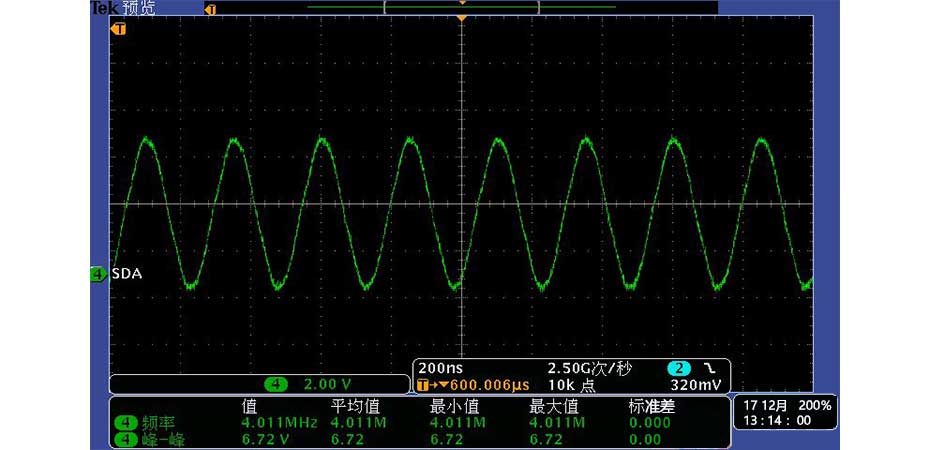The width and height of the screenshot is (930, 450).
Task: Click the orange trigger position marker atop the graticule
Action: pos(461,19)
